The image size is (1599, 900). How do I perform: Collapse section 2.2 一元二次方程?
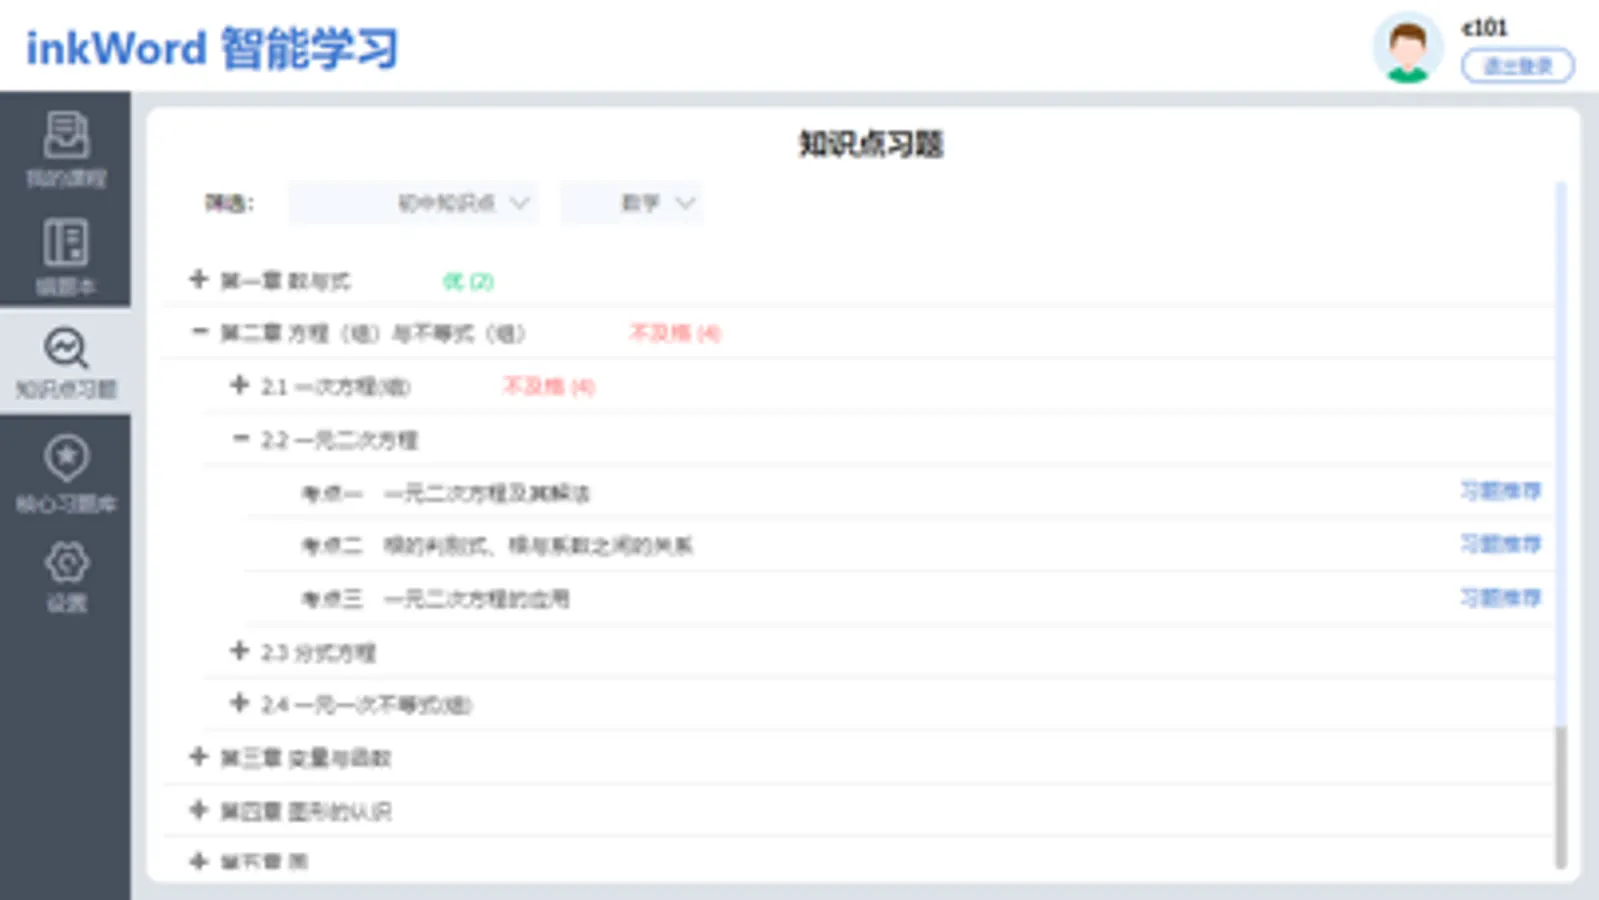pos(240,438)
